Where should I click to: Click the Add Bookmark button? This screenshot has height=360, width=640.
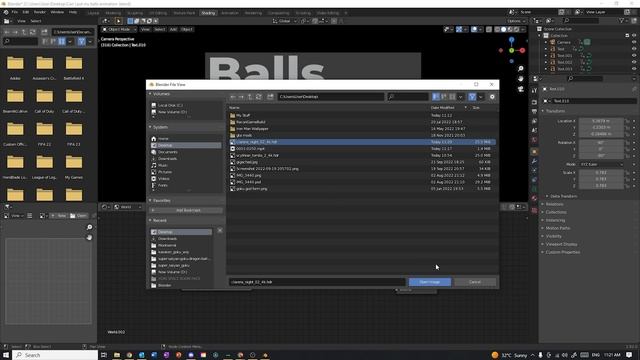[186, 210]
